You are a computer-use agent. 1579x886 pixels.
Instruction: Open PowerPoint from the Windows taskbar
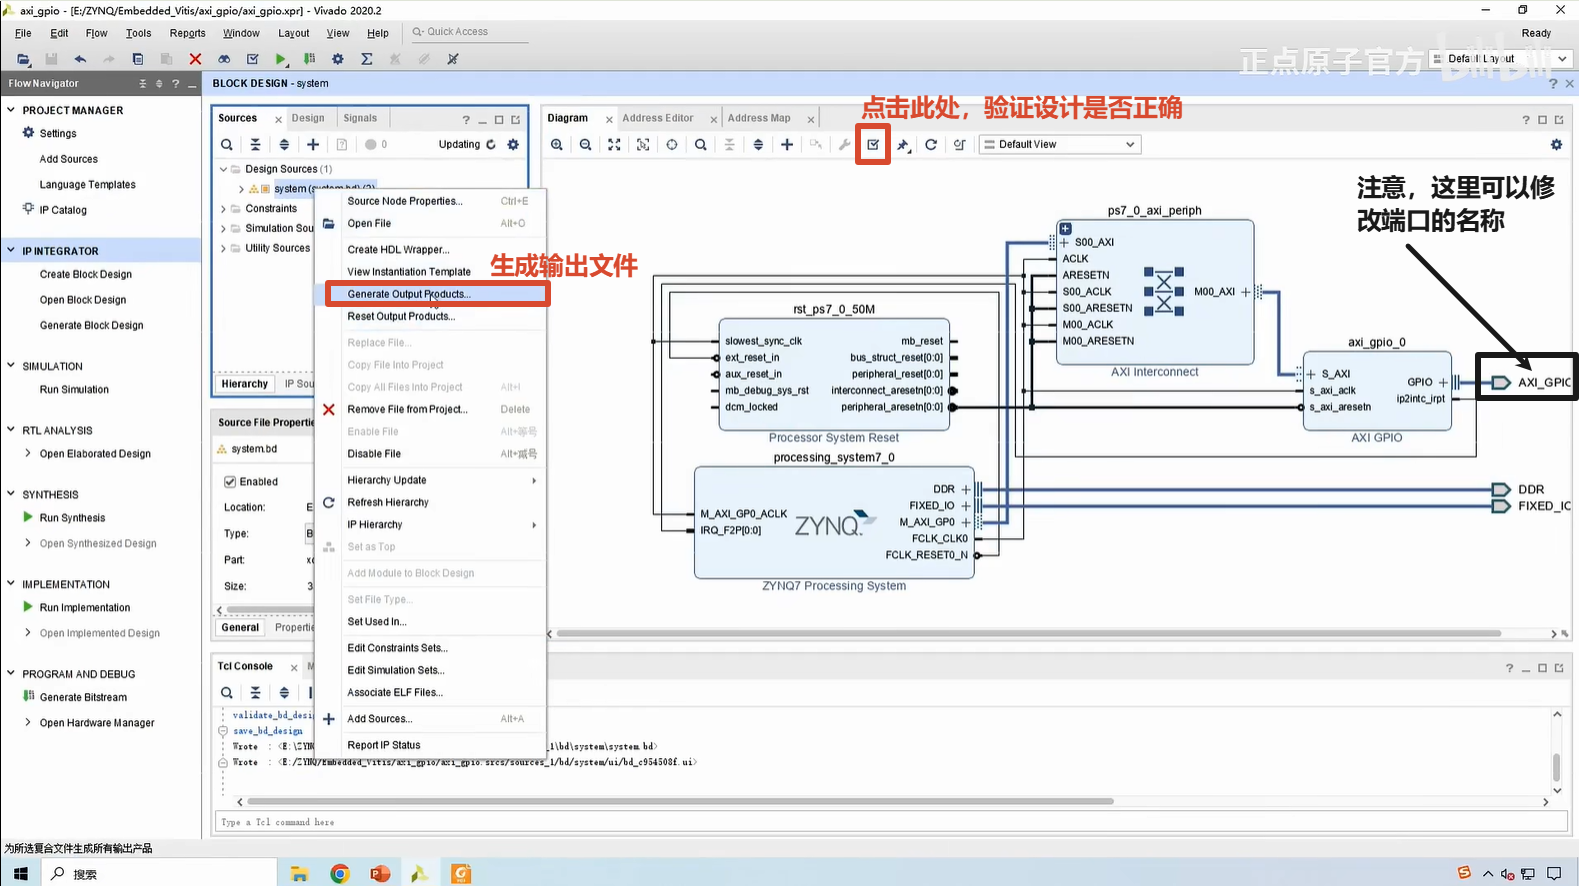click(380, 874)
